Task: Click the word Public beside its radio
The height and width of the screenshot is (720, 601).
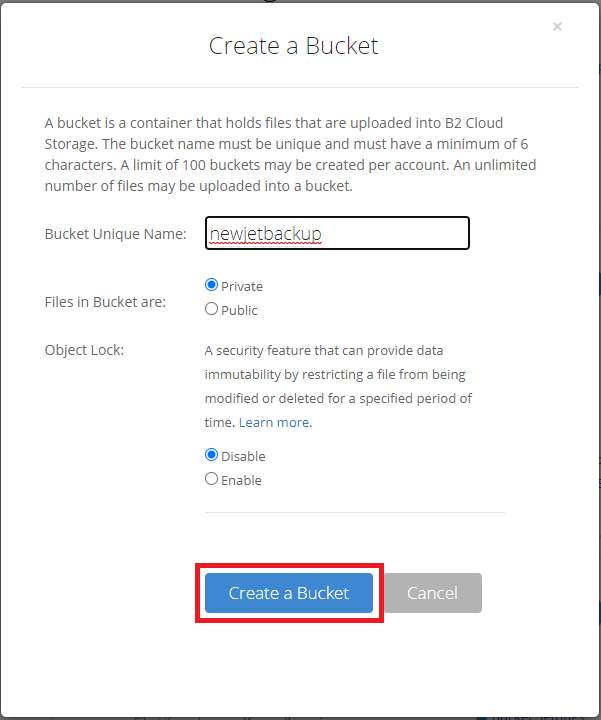Action: [x=239, y=310]
